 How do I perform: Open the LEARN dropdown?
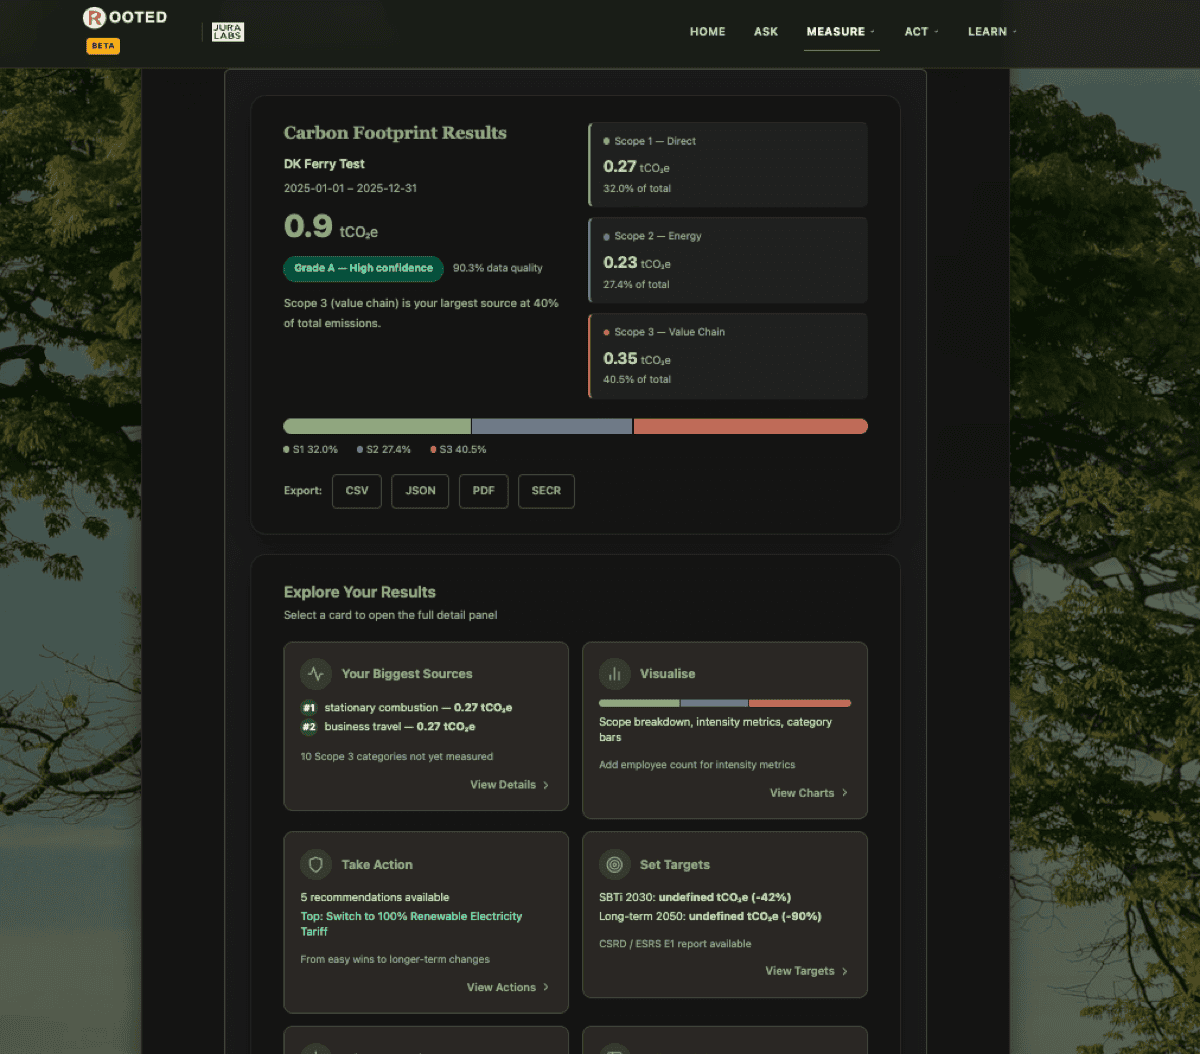pos(990,31)
